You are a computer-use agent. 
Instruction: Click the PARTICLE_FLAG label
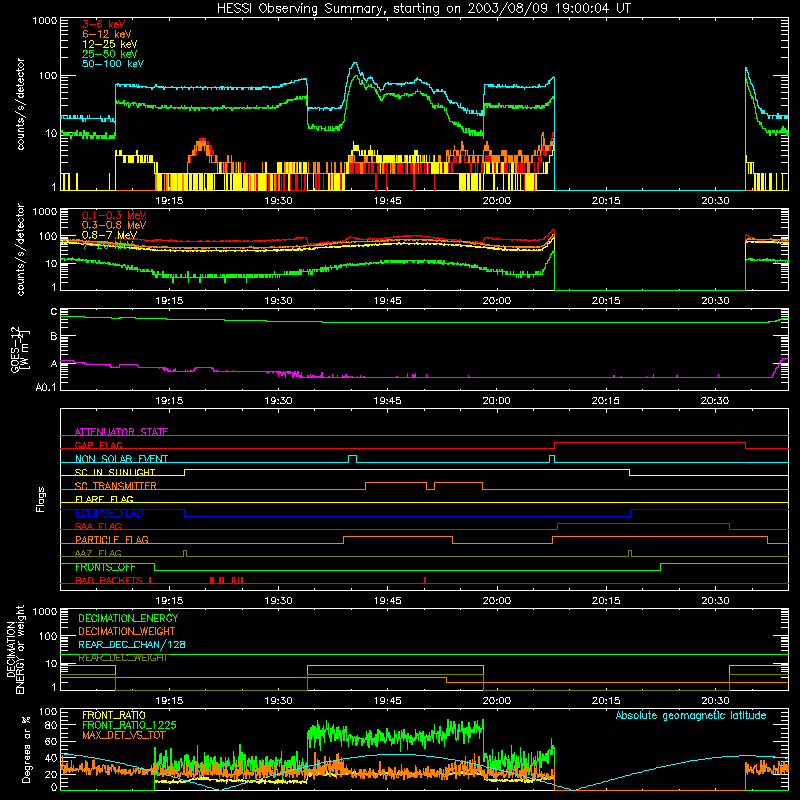tap(112, 539)
